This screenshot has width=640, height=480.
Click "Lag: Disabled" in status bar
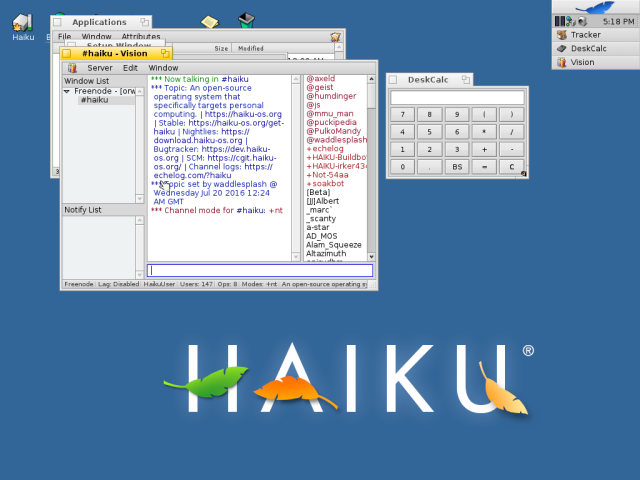118,284
